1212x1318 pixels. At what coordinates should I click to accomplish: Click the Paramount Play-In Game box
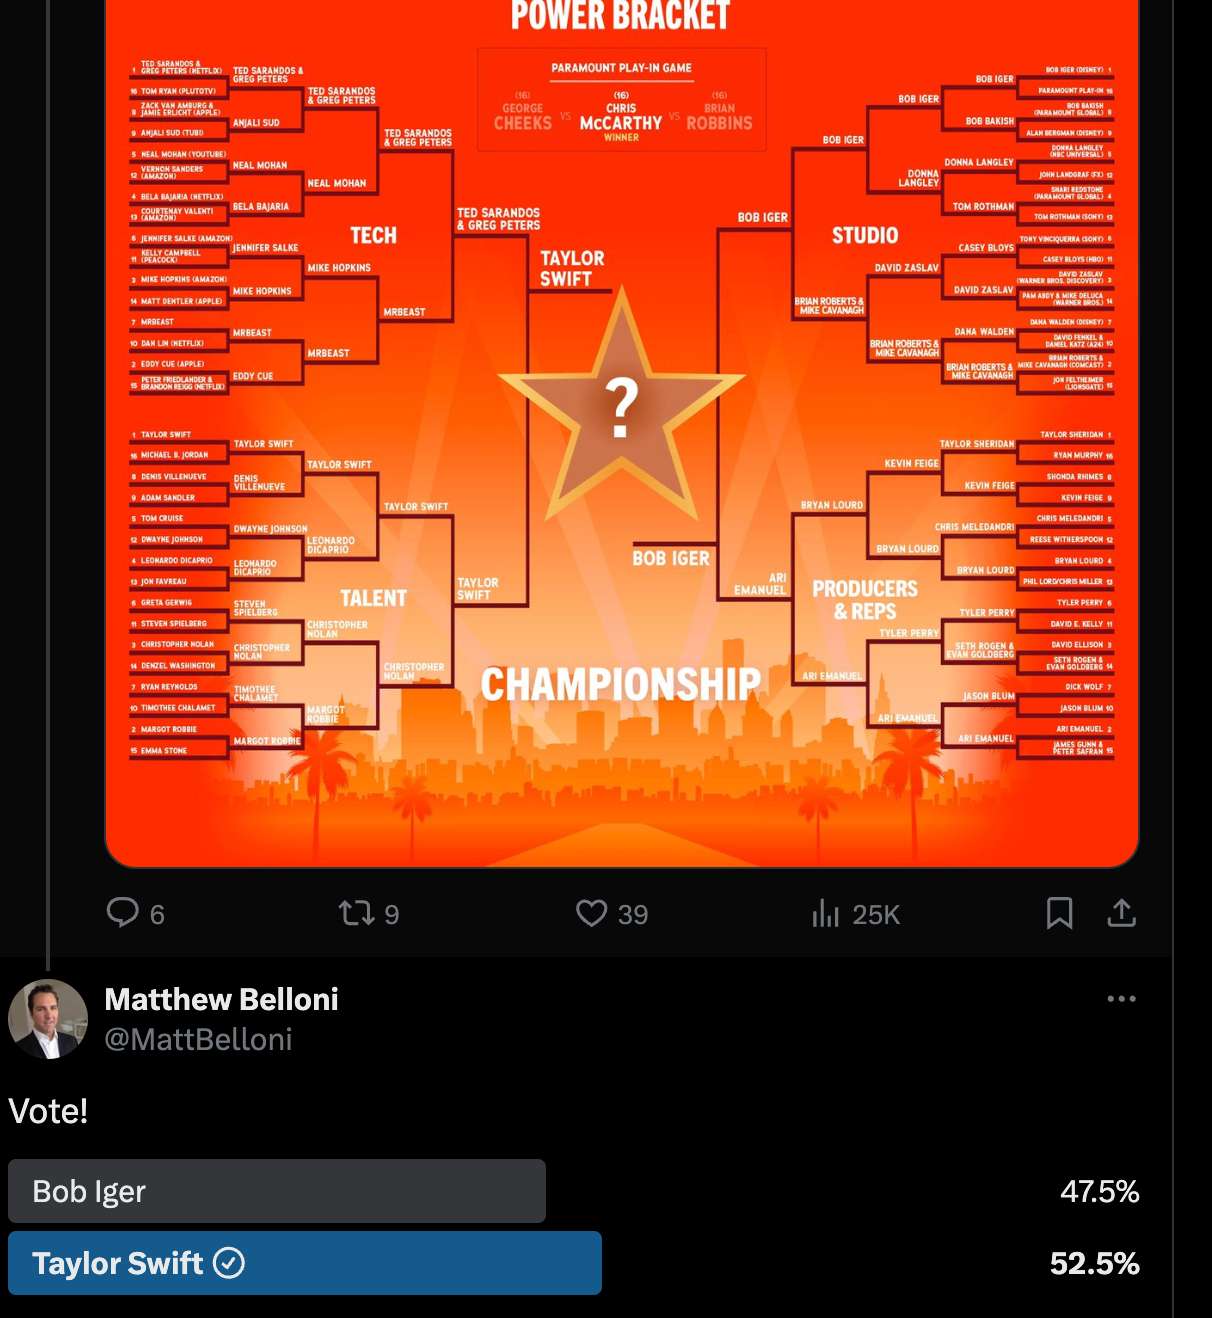pos(622,100)
